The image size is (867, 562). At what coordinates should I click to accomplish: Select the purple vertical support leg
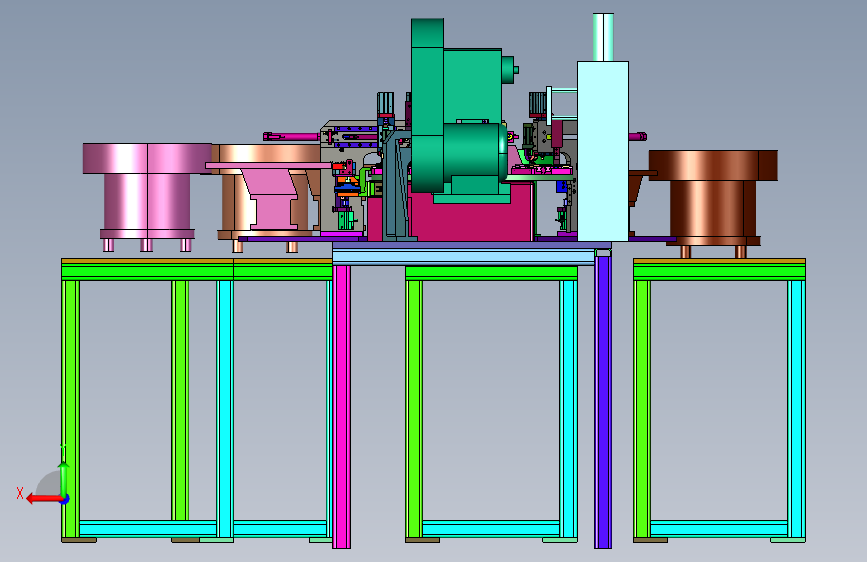coord(603,401)
